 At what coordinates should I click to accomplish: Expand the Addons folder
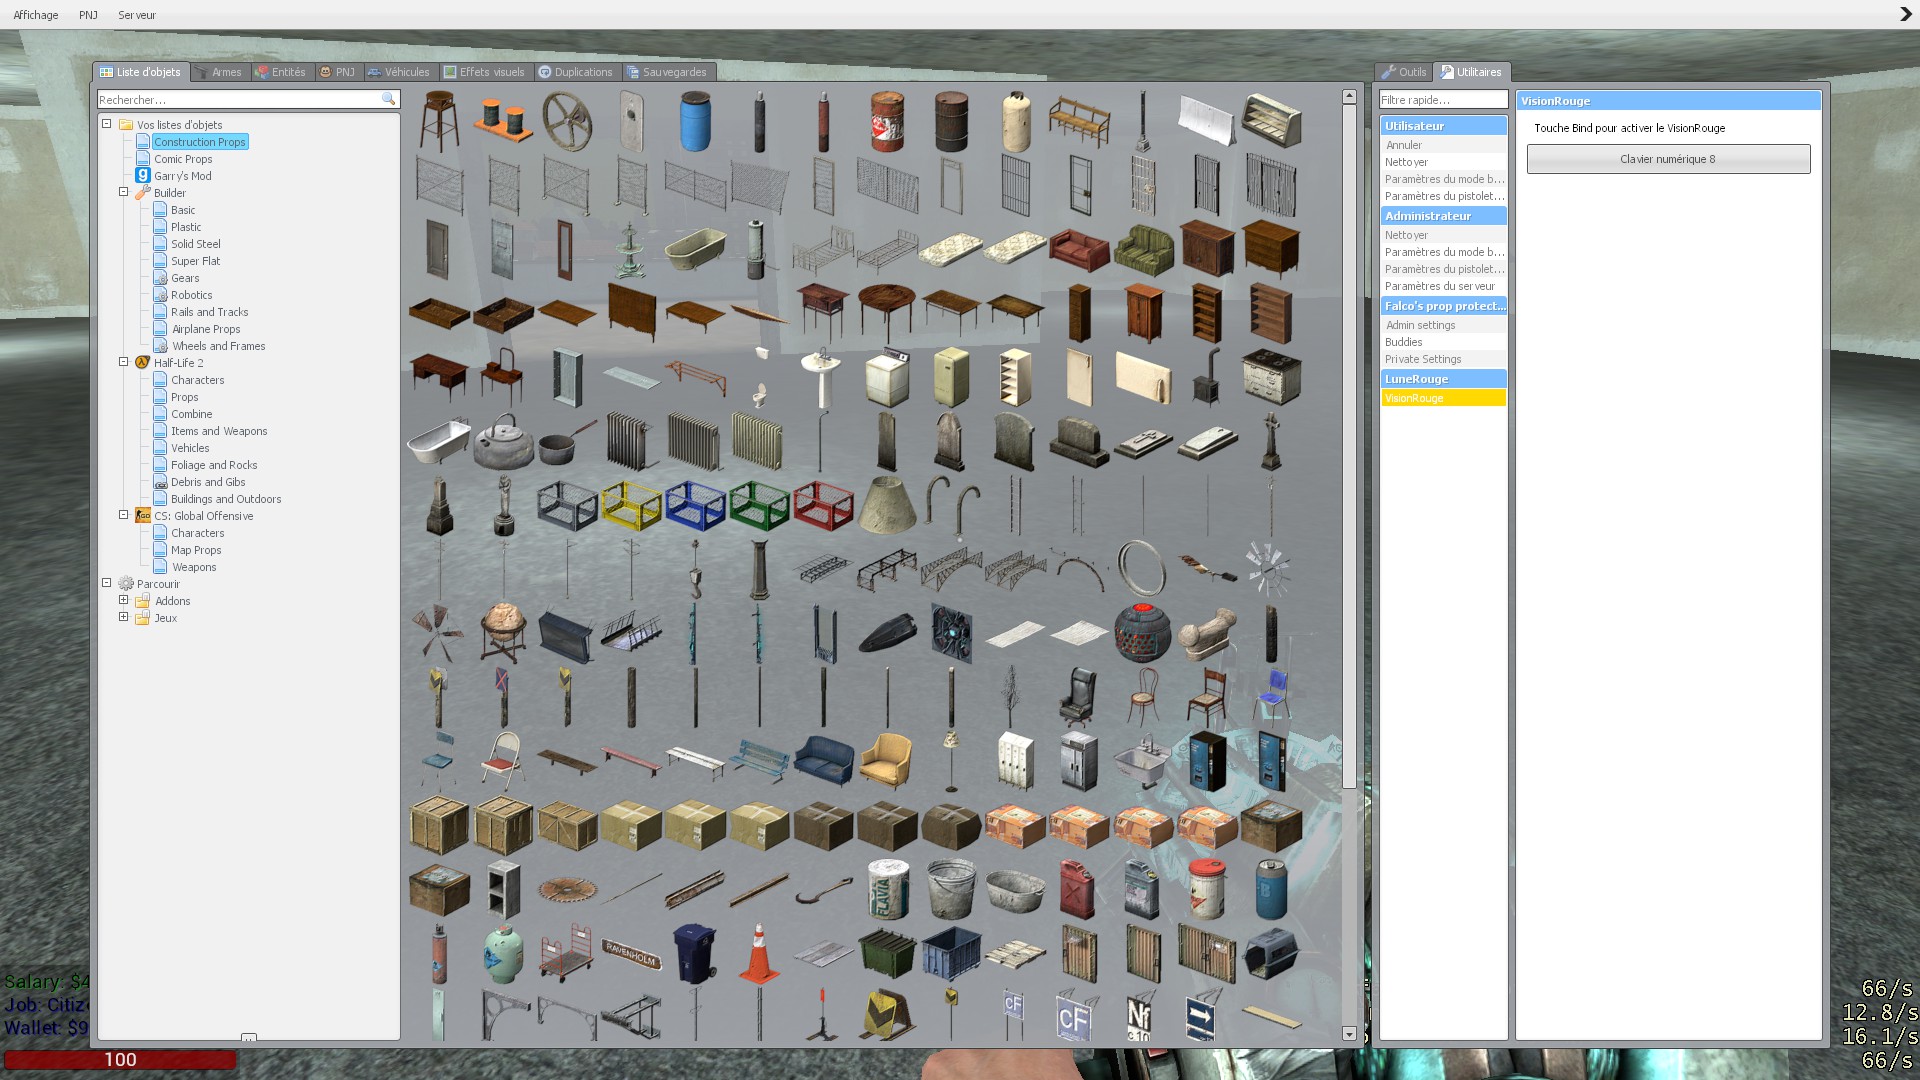coord(124,600)
